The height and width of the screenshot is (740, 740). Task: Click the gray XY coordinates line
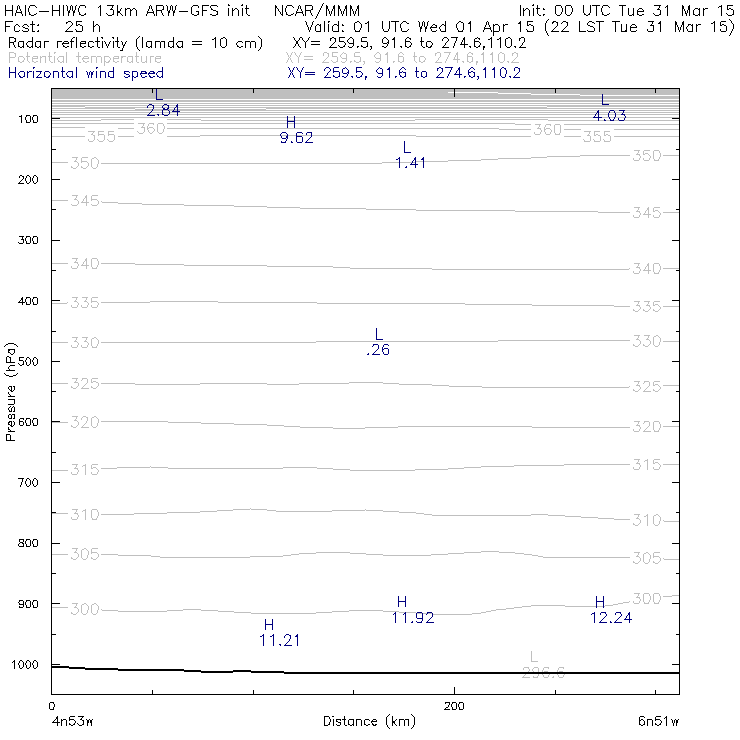click(403, 58)
